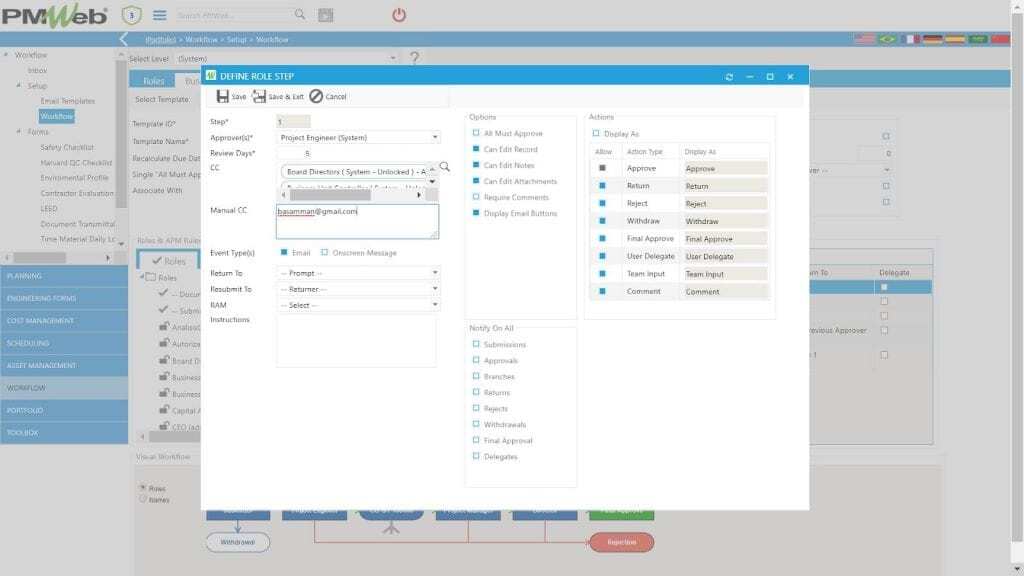The width and height of the screenshot is (1024, 576).
Task: Toggle Display Email Buttons checkbox
Action: (x=475, y=213)
